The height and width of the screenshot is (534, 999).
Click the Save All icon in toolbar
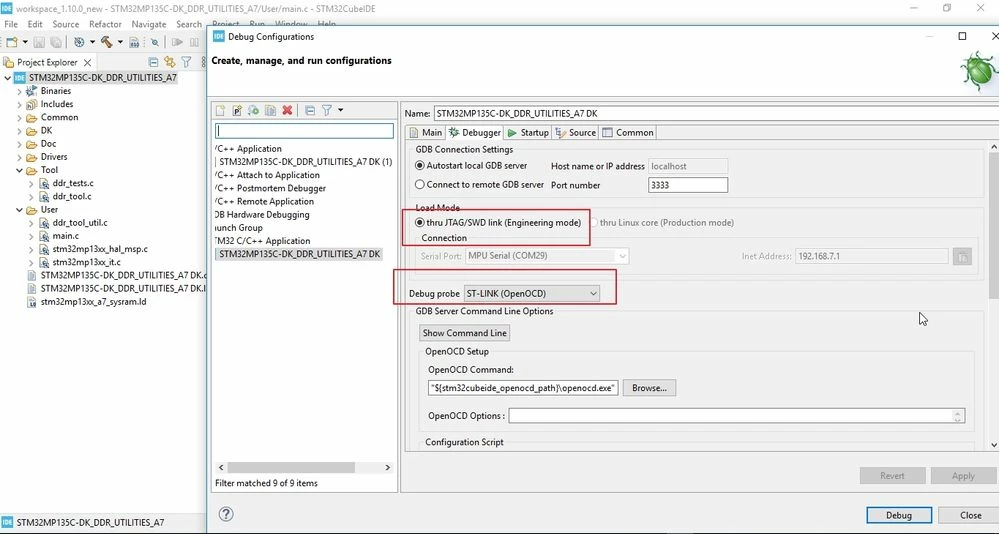pyautogui.click(x=55, y=42)
